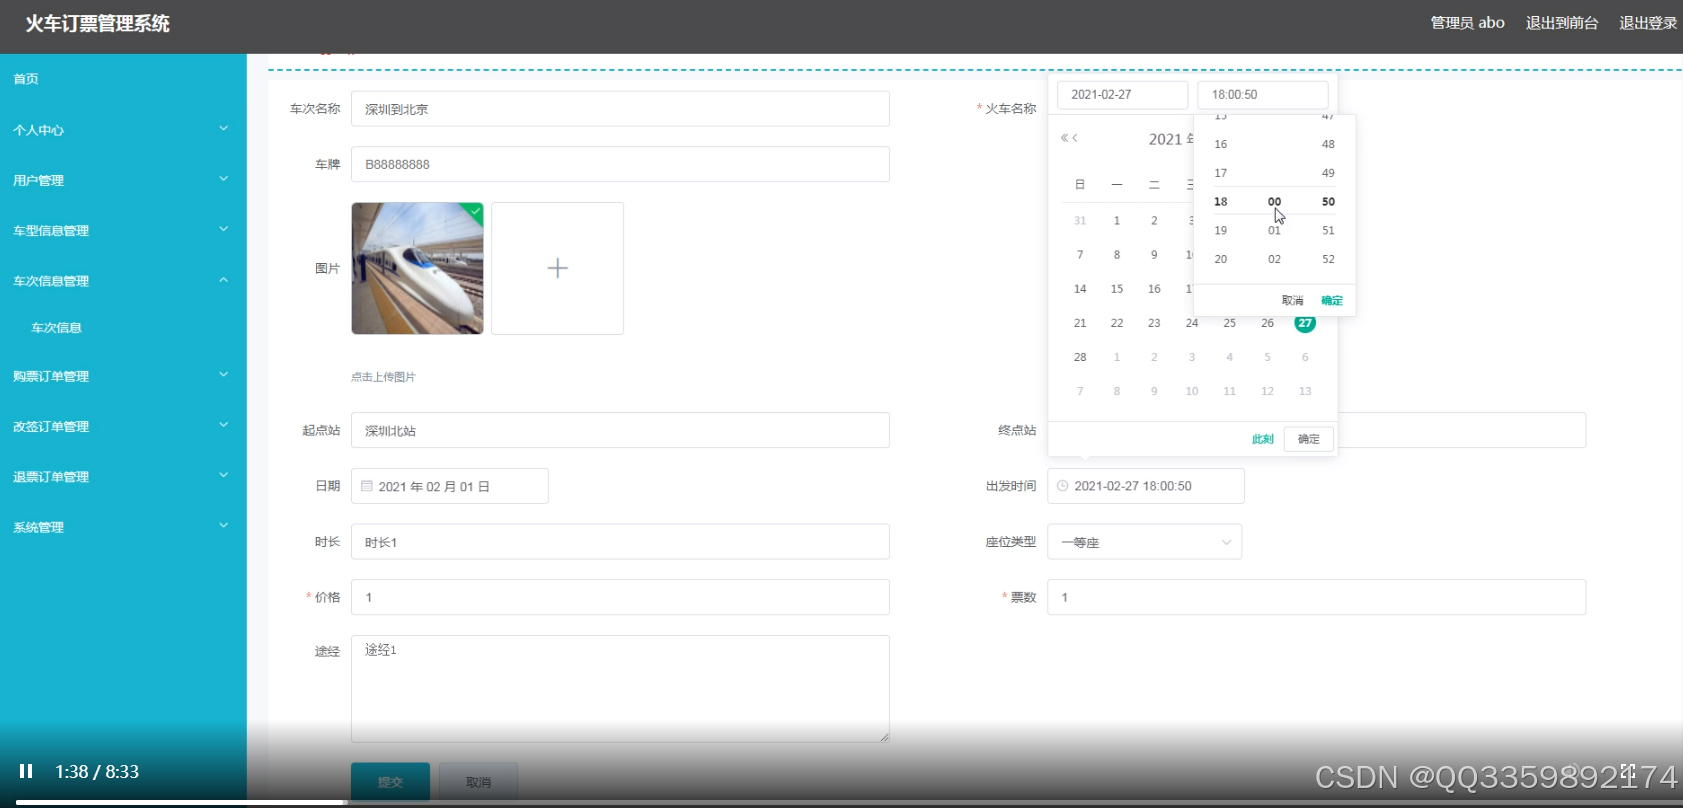Viewport: 1683px width, 808px height.
Task: Click 出发时间 datetime field
Action: coord(1145,486)
